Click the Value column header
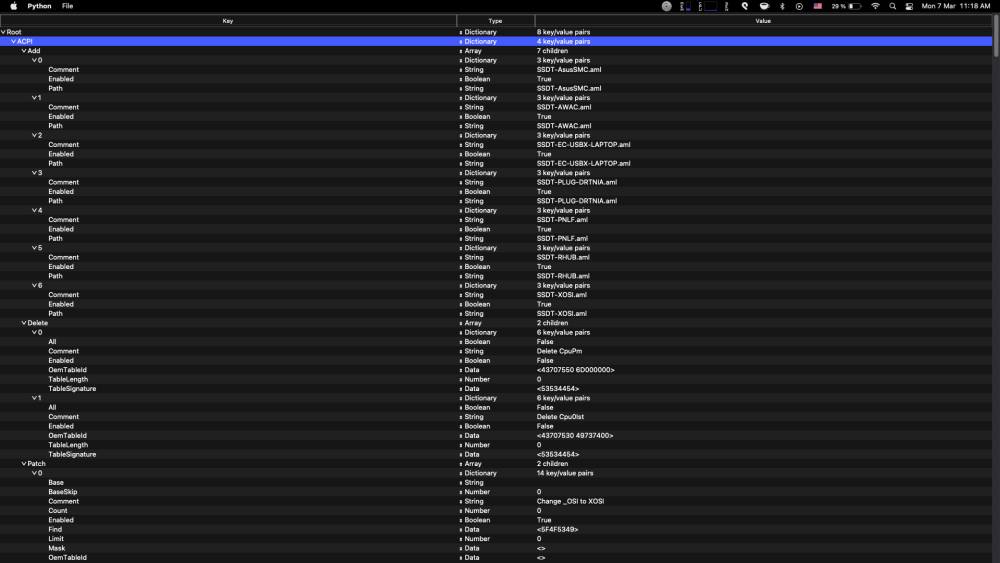This screenshot has width=1000, height=563. coord(763,21)
